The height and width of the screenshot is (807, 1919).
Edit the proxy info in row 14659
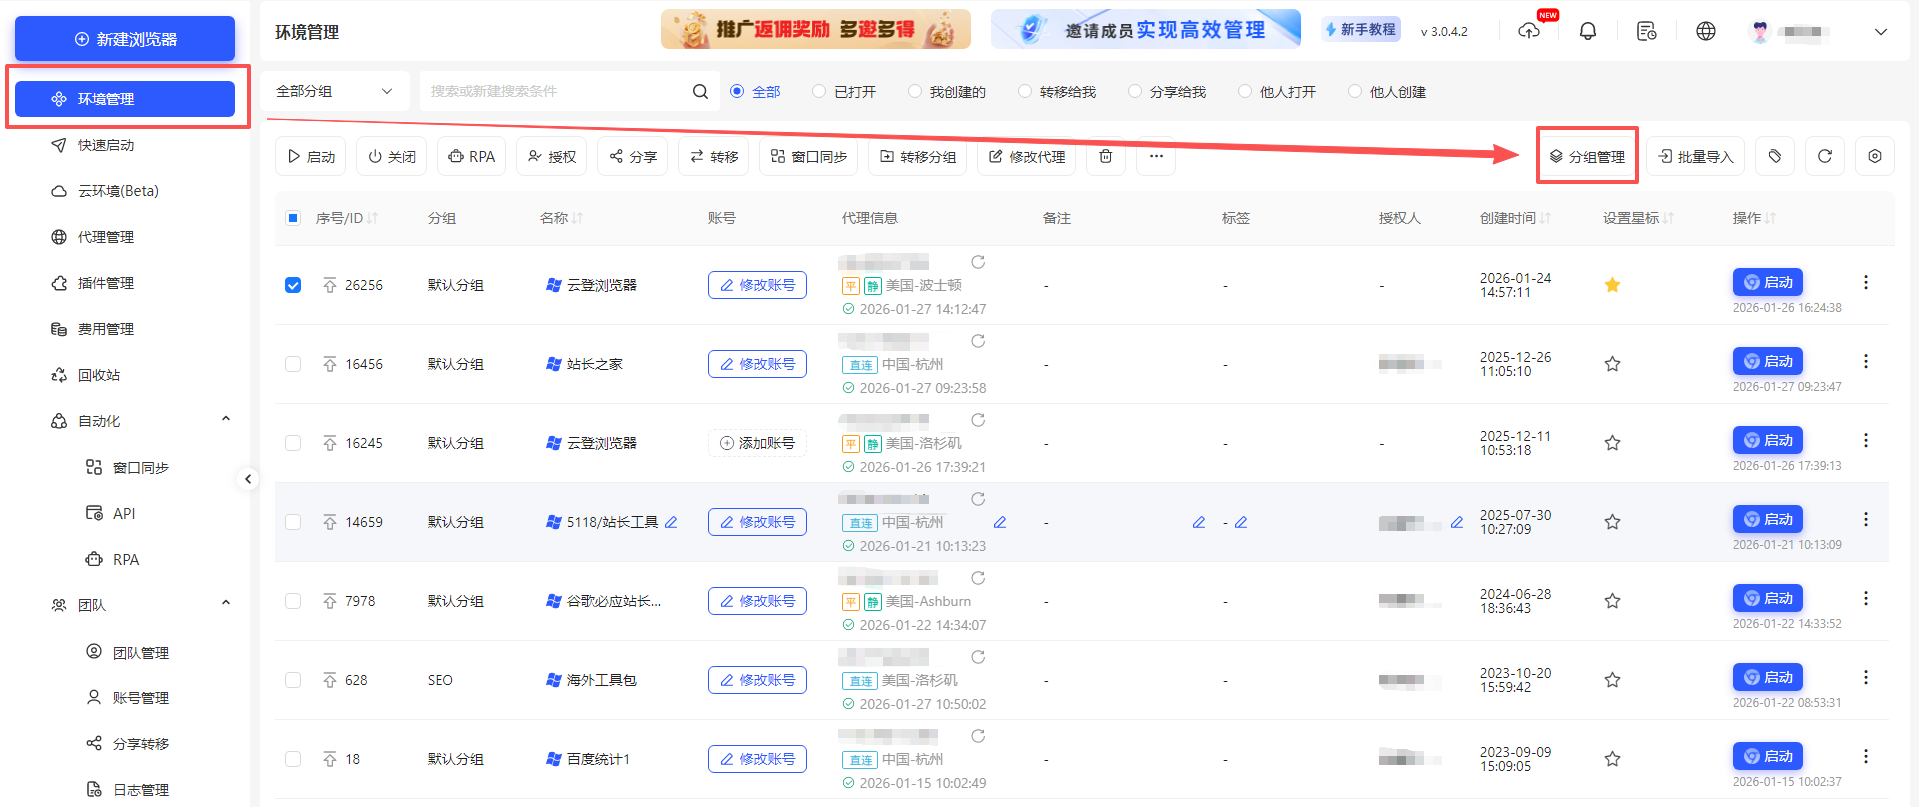(x=999, y=522)
